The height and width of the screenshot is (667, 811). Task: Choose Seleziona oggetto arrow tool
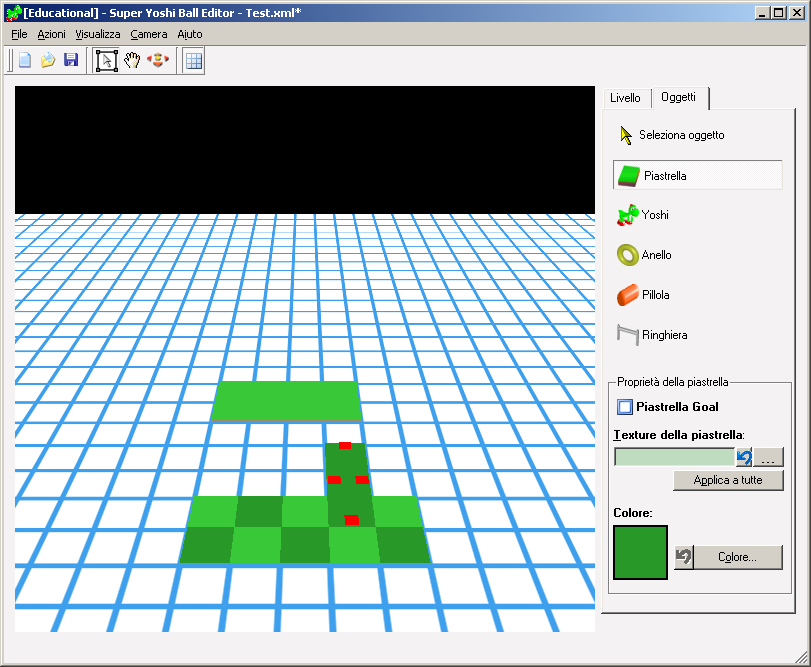tap(672, 135)
